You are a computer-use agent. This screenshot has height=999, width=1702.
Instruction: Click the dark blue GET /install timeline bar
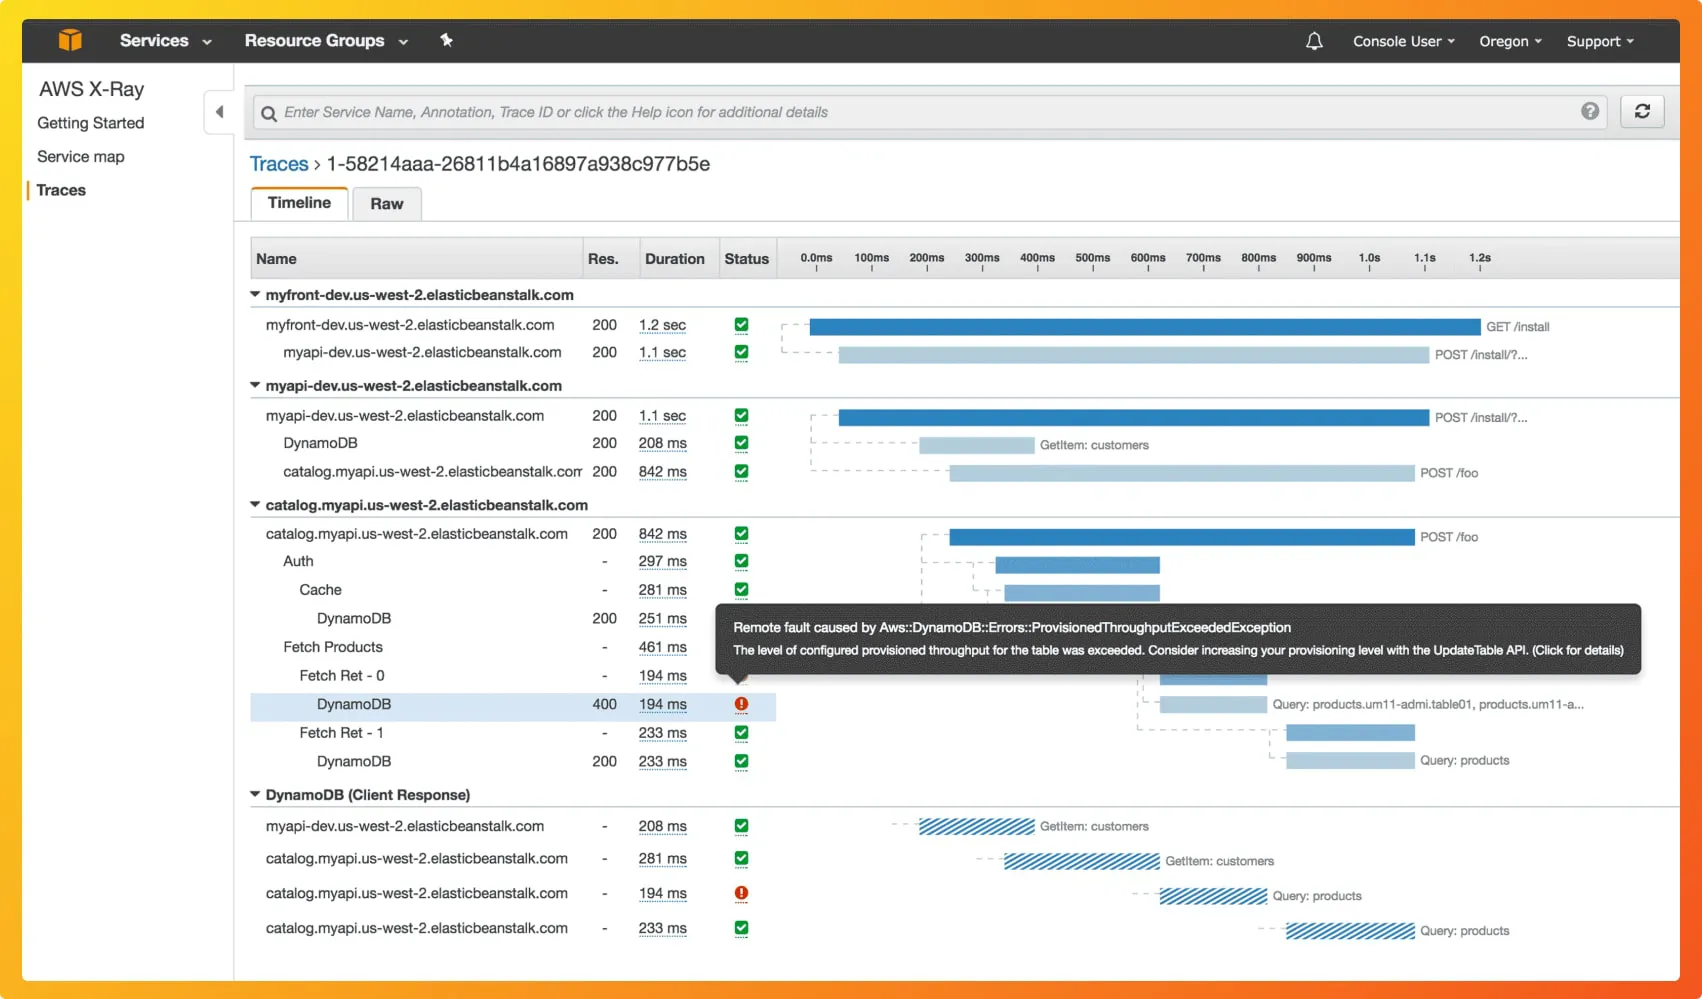(x=1144, y=327)
